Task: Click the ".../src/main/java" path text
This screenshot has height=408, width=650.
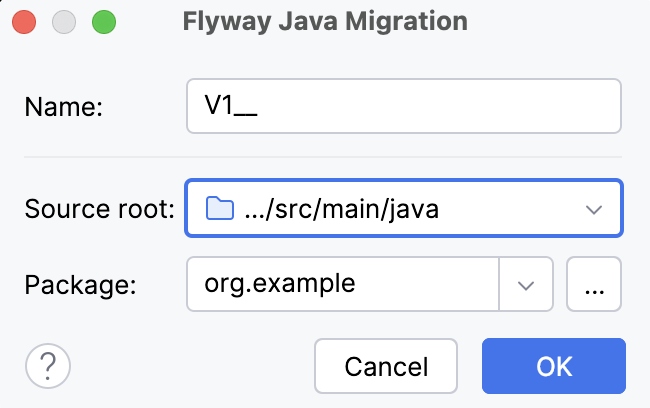Action: coord(341,209)
